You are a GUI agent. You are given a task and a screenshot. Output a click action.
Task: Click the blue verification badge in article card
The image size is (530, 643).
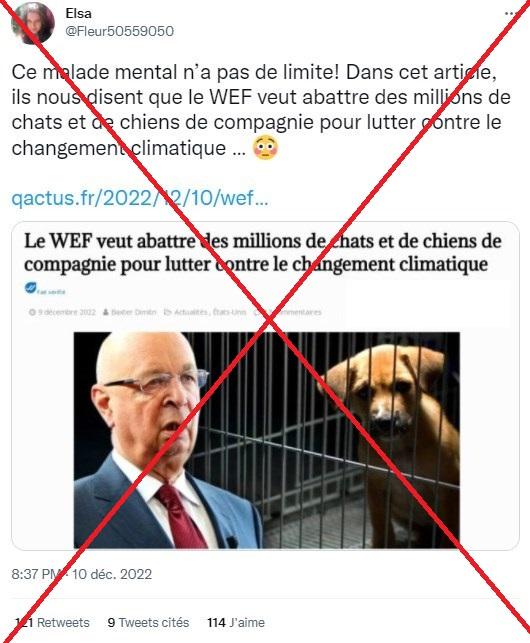[30, 288]
